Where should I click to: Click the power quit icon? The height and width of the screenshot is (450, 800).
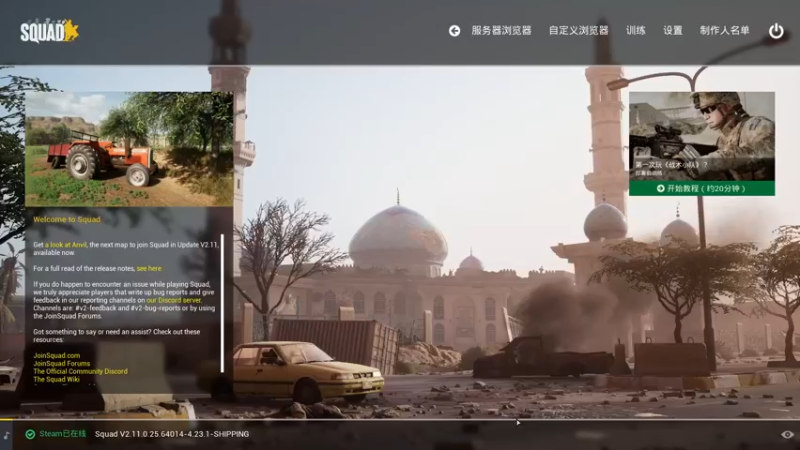776,31
